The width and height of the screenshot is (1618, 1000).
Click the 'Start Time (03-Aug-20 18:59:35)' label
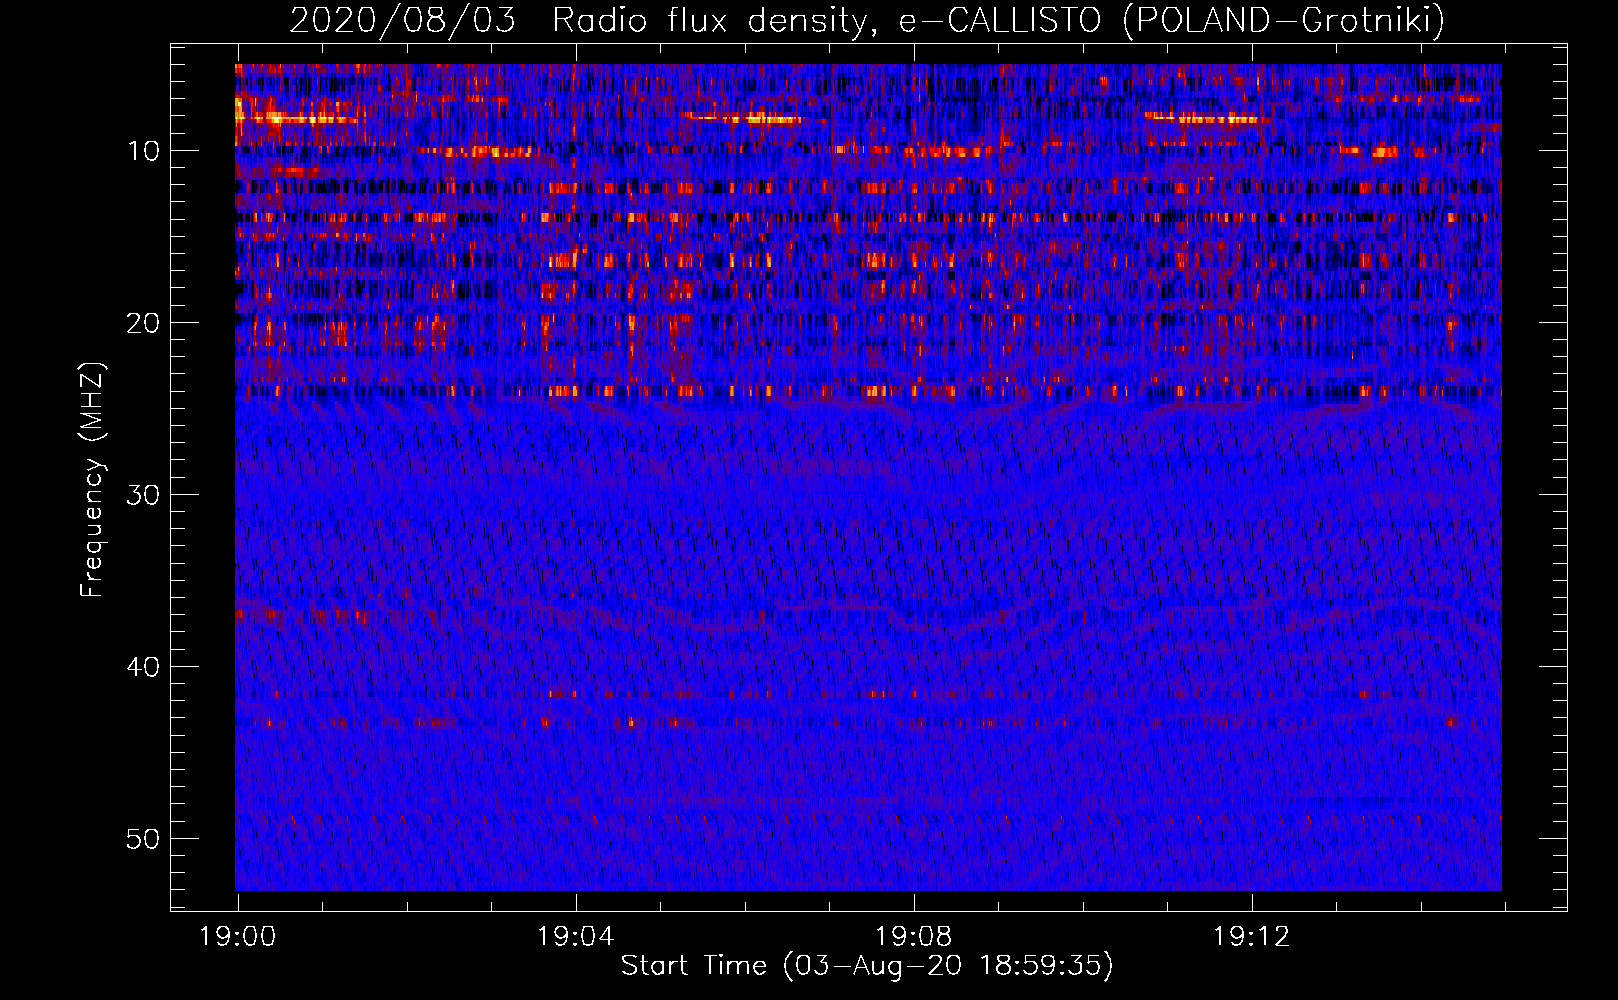click(x=867, y=965)
